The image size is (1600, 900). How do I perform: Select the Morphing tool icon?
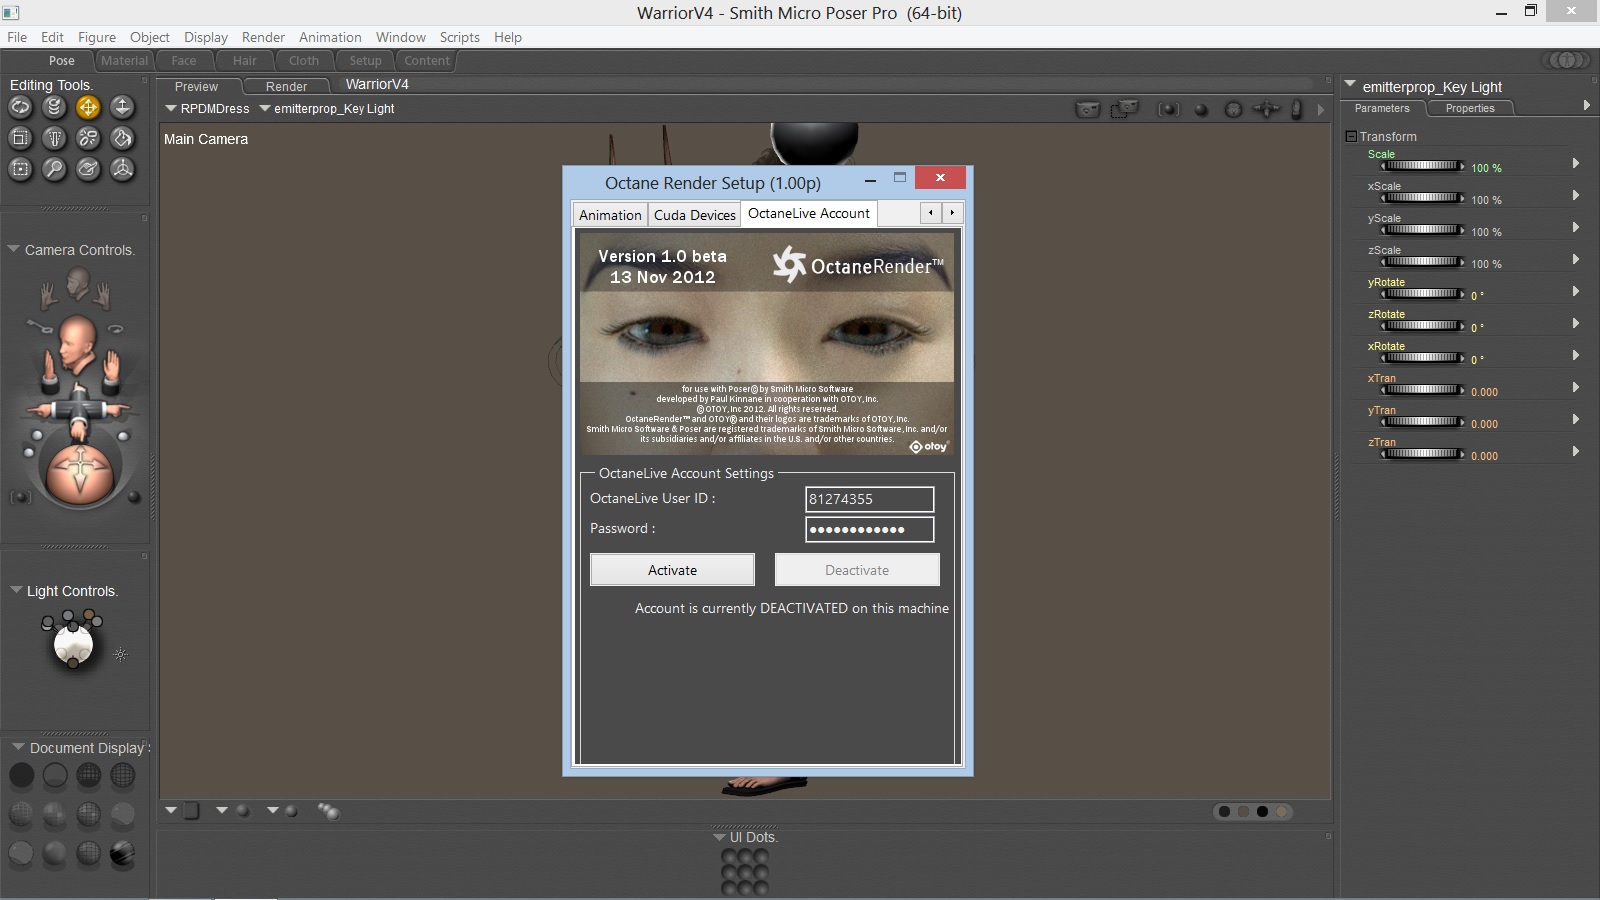click(88, 169)
